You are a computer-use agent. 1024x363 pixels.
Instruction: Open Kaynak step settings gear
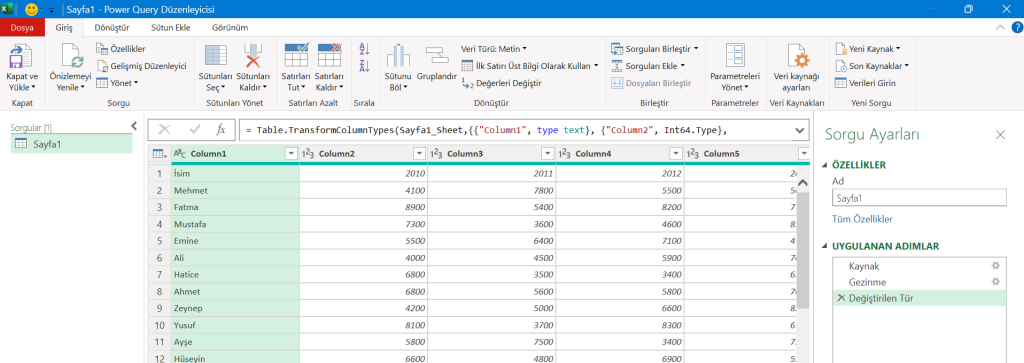pyautogui.click(x=996, y=266)
